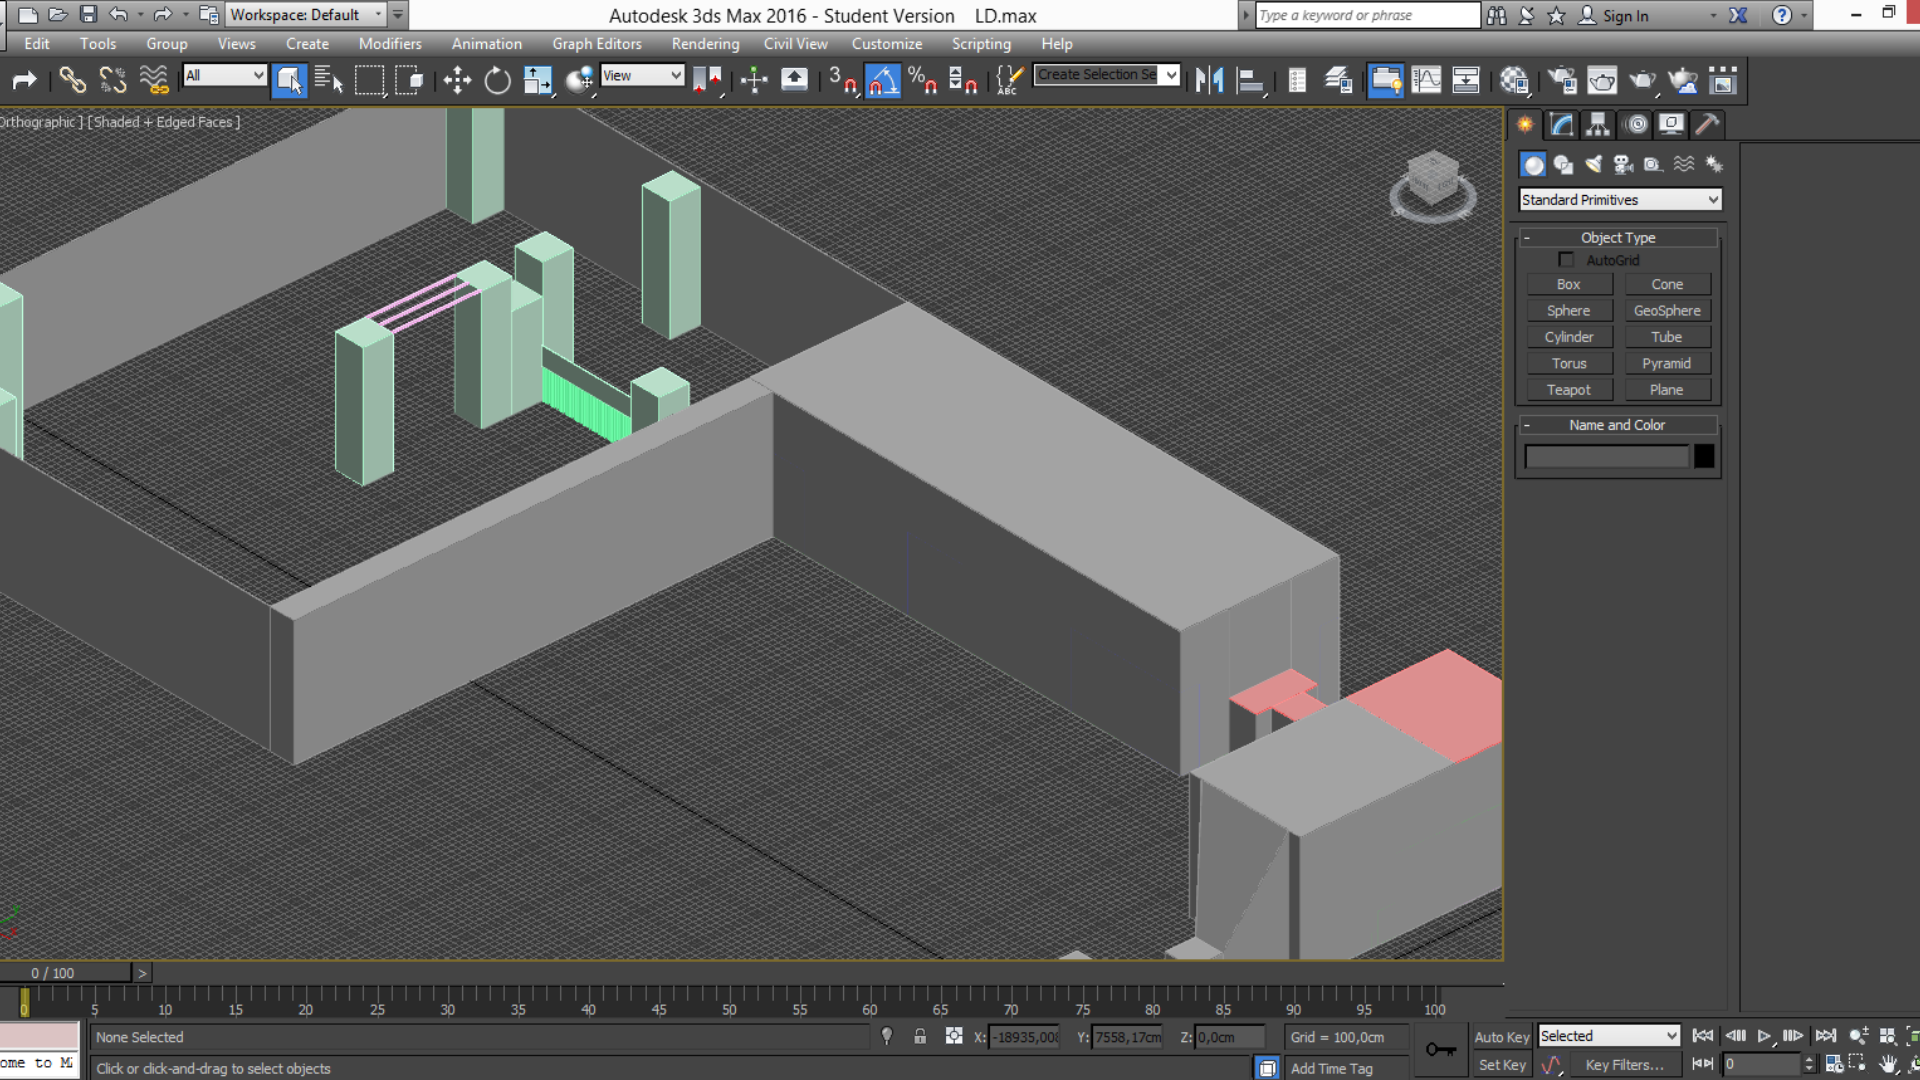Collapse the Object Type rollout
Image resolution: width=1920 pixels, height=1080 pixels.
[1618, 238]
